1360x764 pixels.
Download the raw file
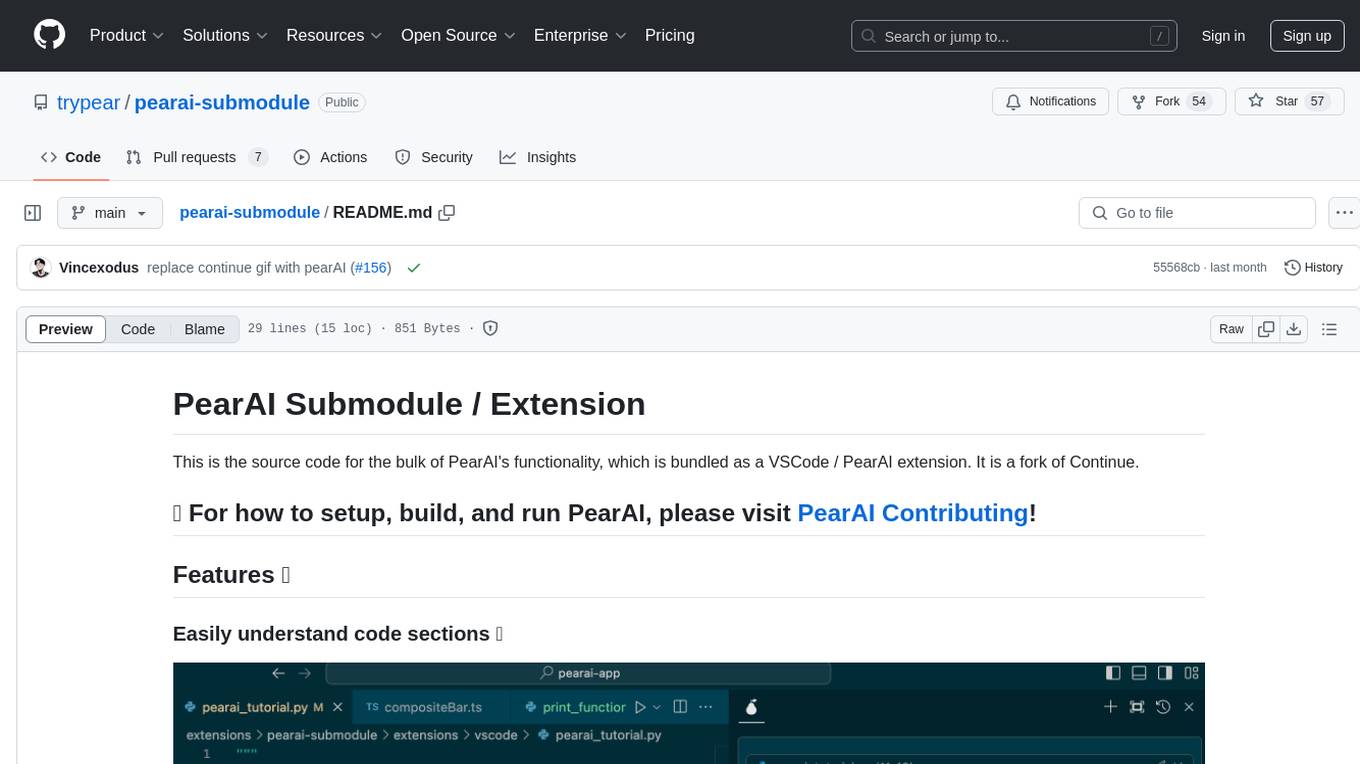[x=1293, y=329]
